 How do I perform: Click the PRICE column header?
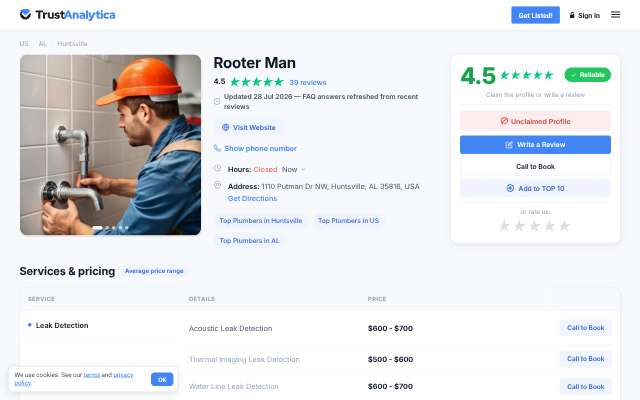coord(377,299)
